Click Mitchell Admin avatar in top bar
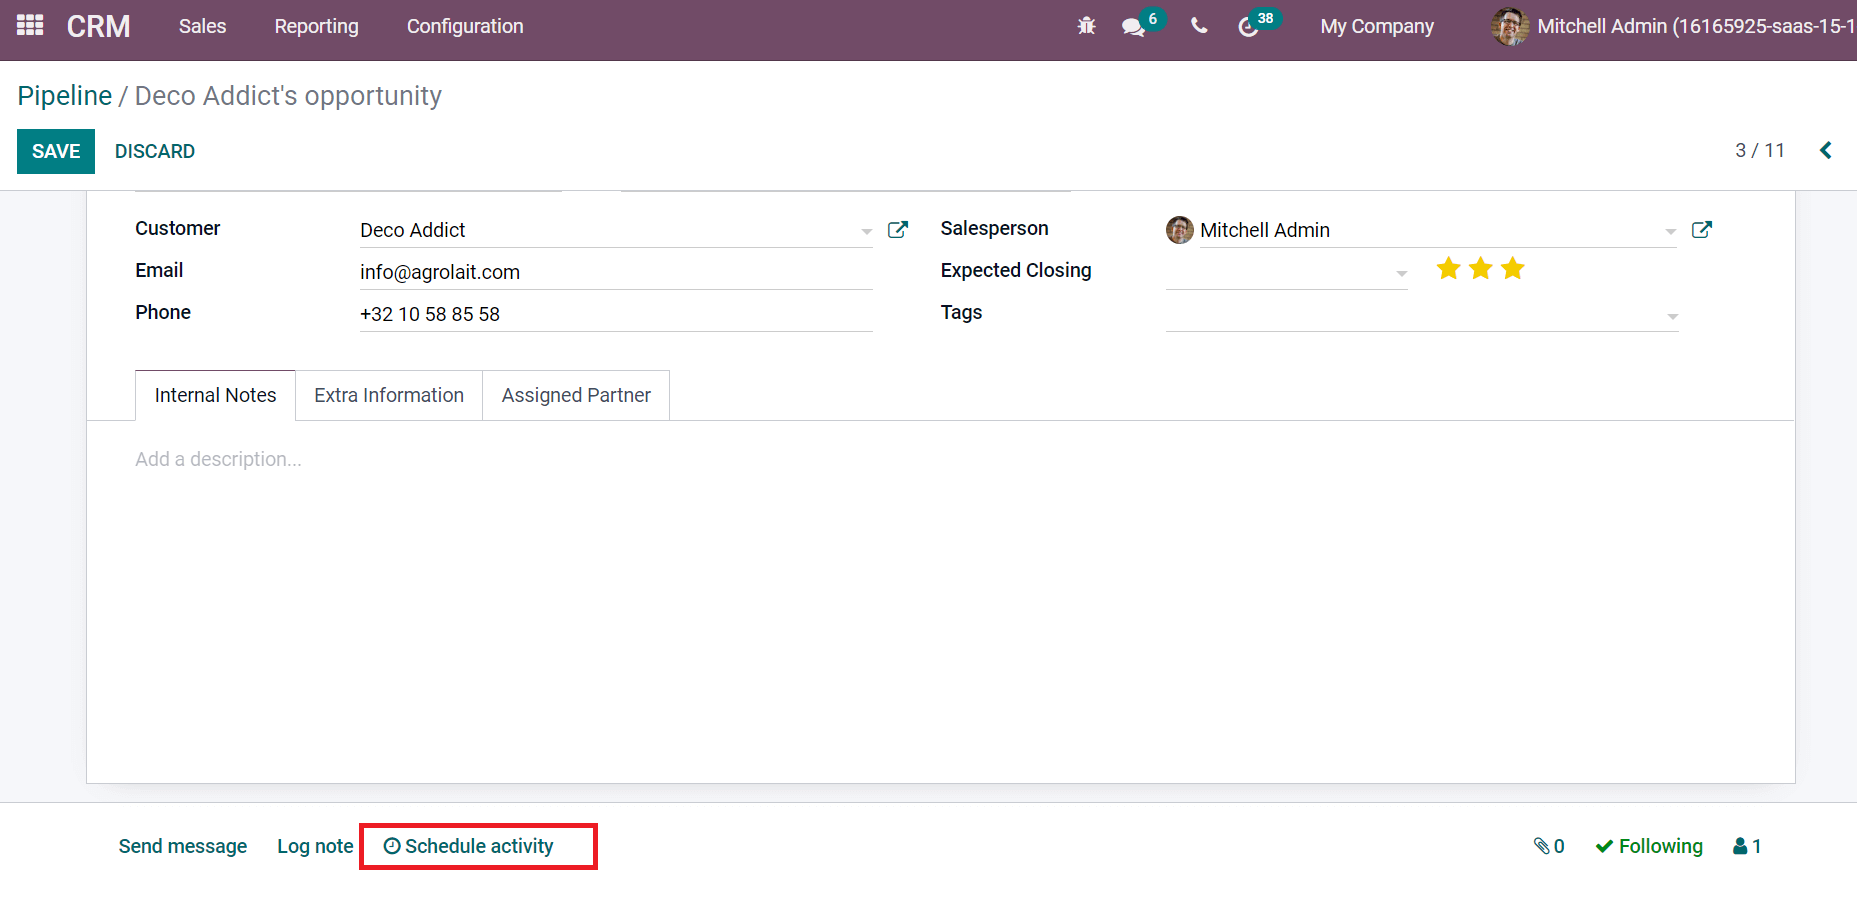Viewport: 1857px width, 897px height. [1510, 26]
